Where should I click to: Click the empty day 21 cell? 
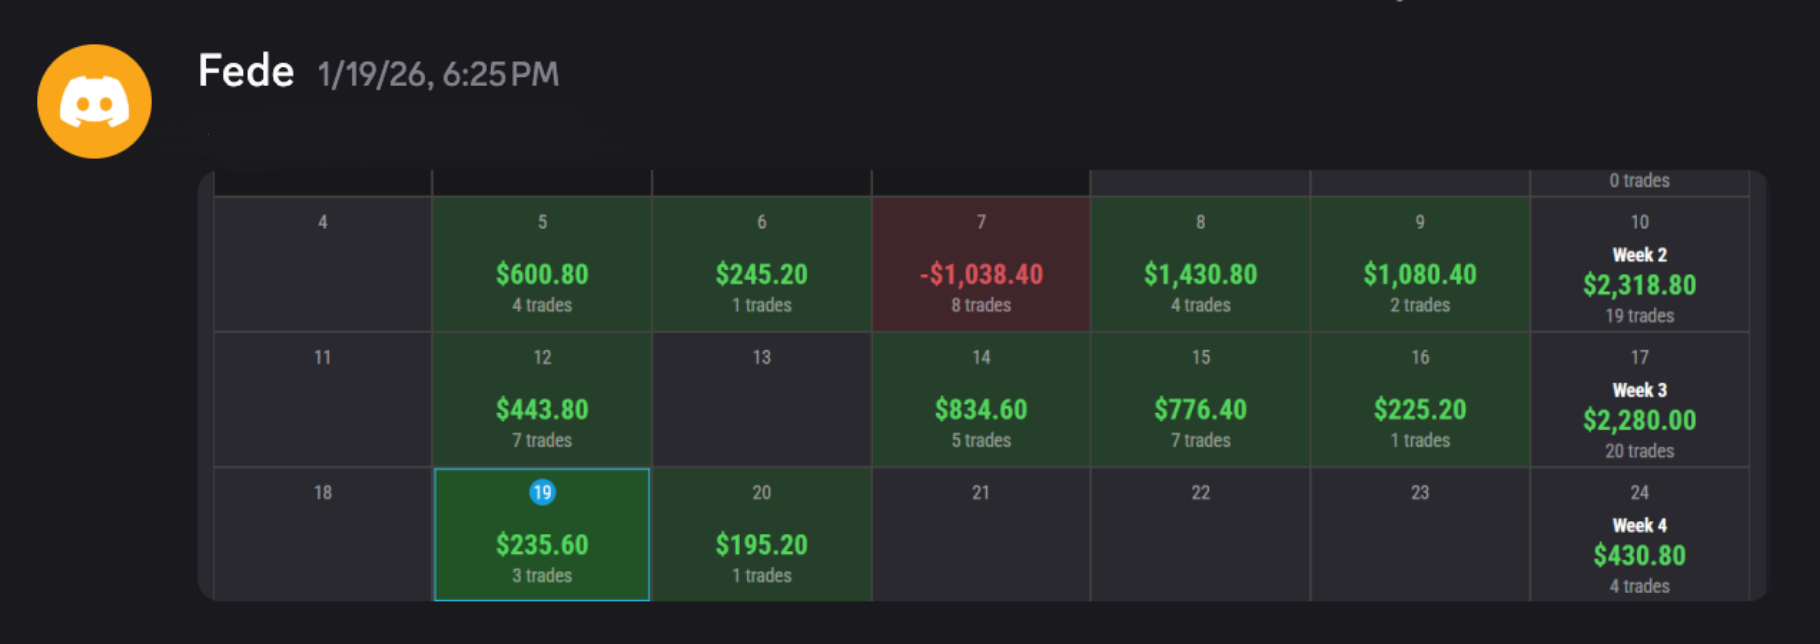point(980,534)
